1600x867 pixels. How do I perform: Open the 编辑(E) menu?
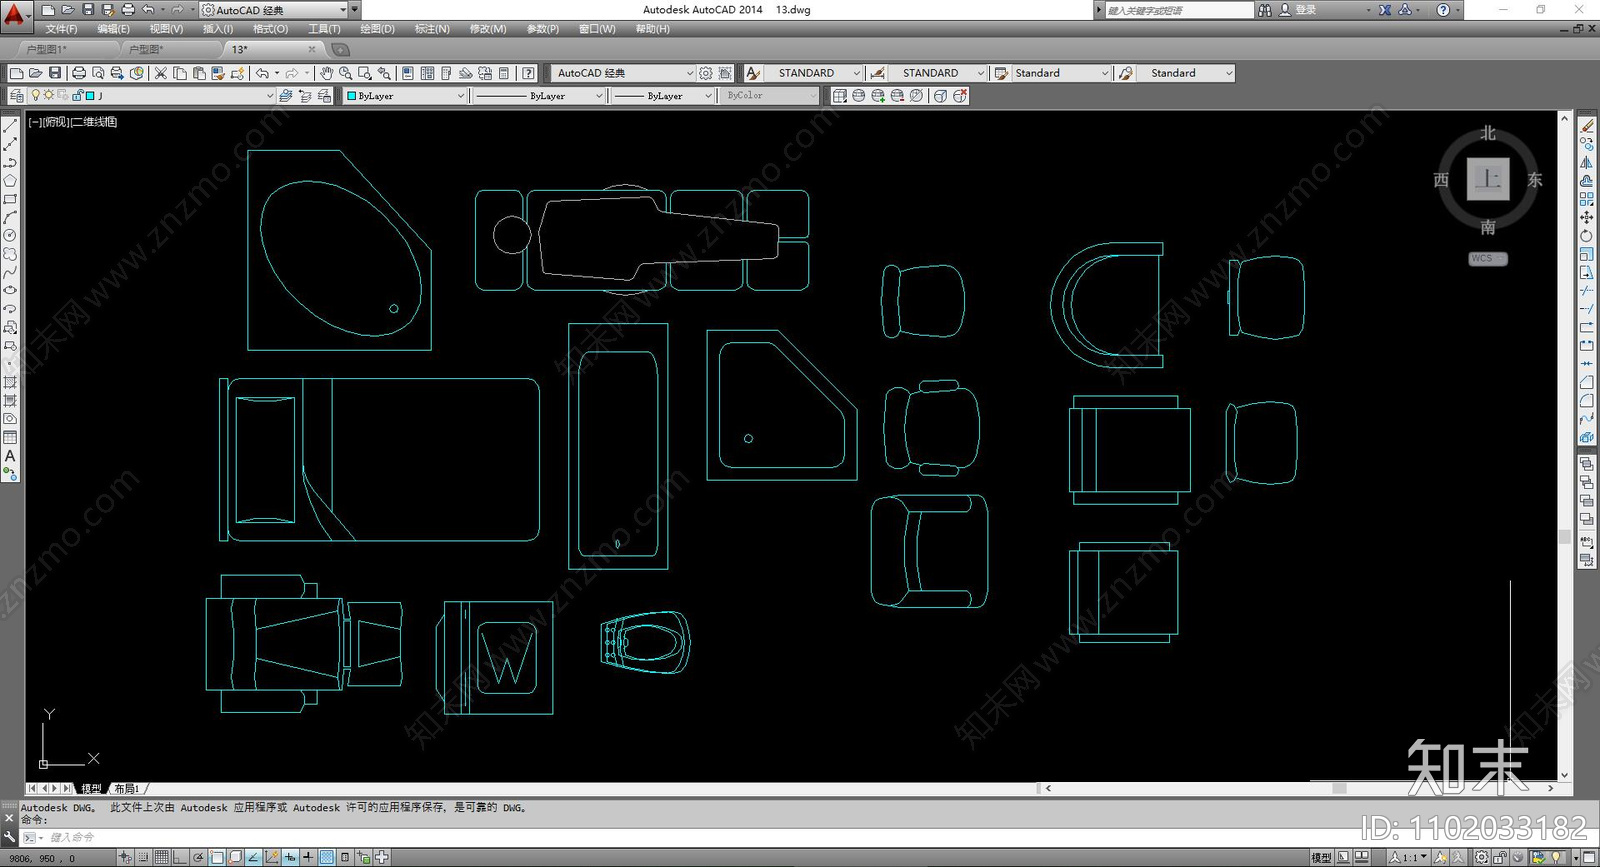[113, 29]
